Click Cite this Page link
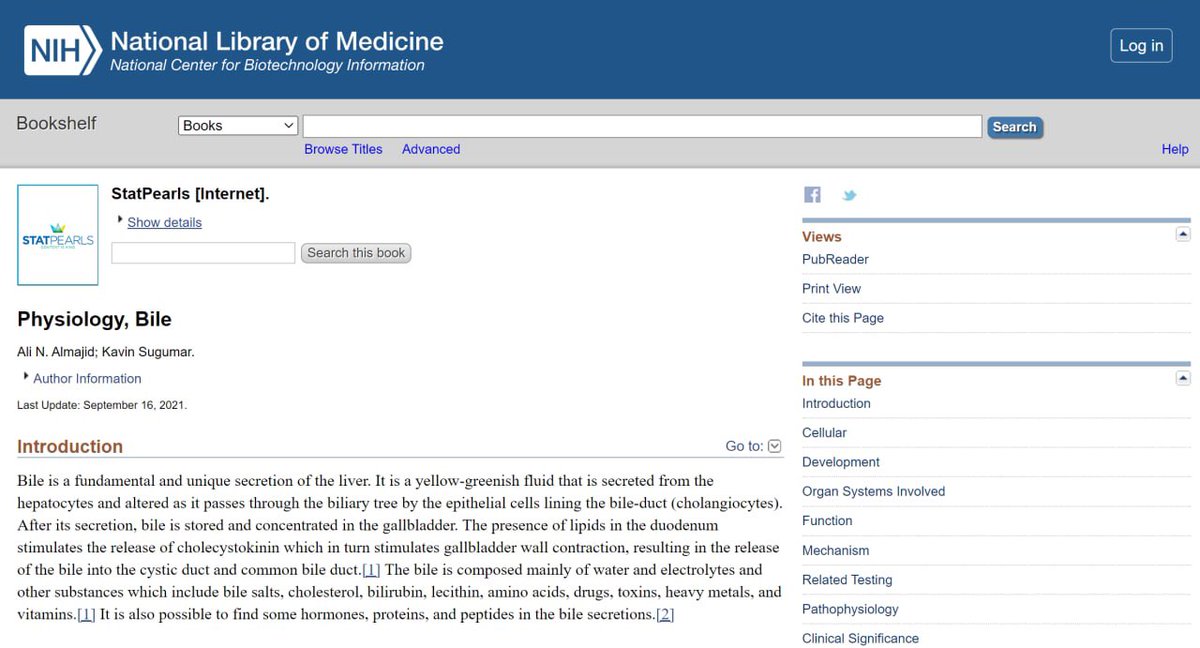This screenshot has width=1200, height=648. 843,318
